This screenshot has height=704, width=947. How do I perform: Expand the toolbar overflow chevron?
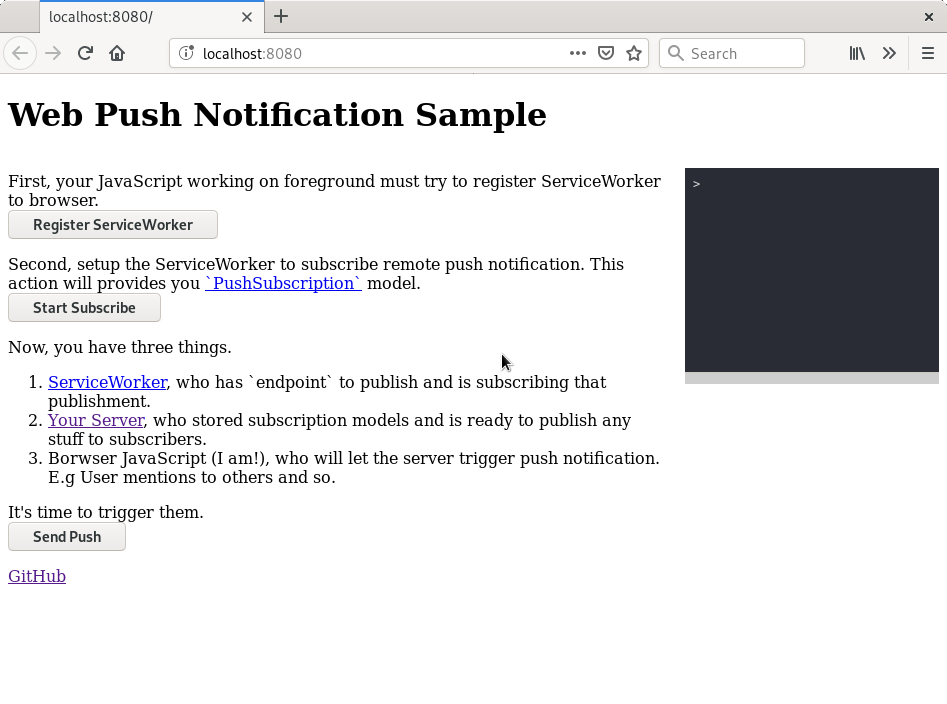click(x=890, y=52)
